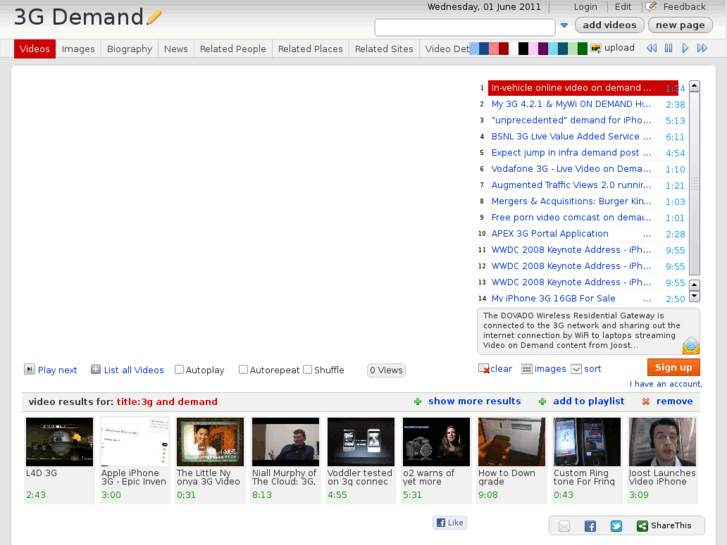Select In-vehicle online video on demand item
The image size is (727, 545).
pyautogui.click(x=583, y=88)
